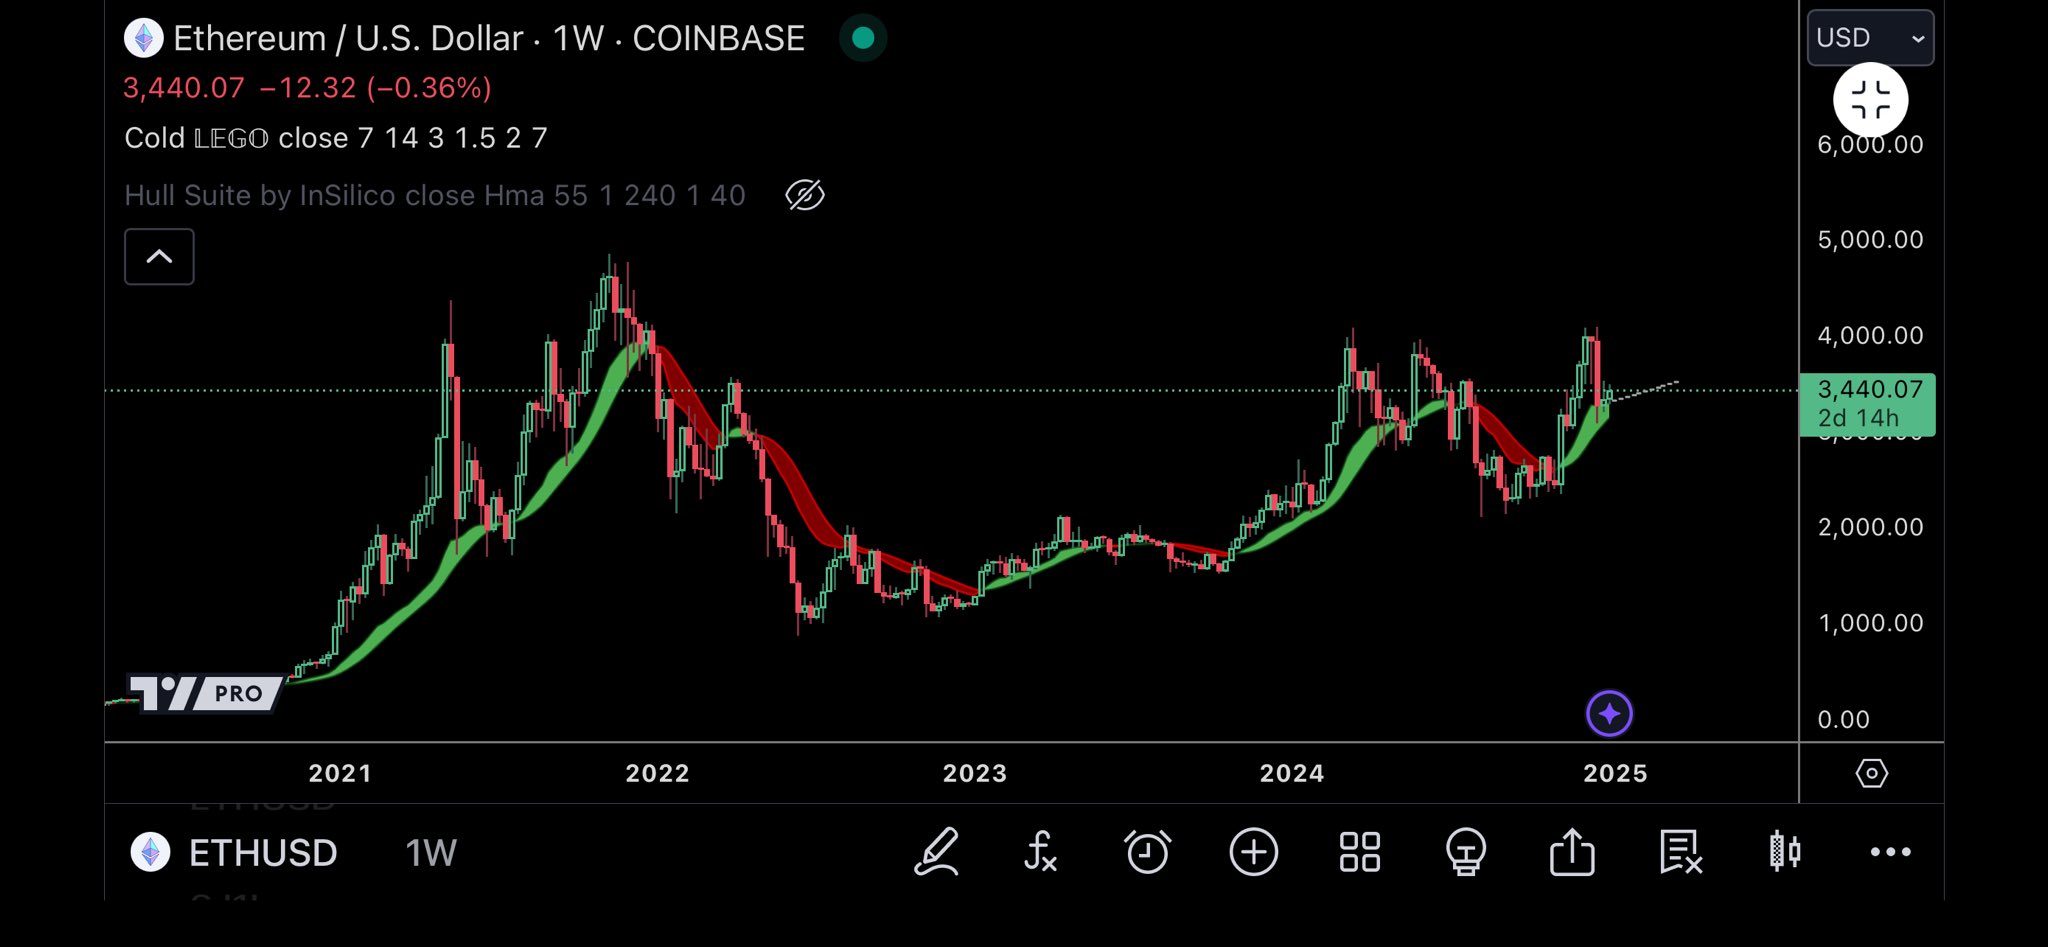Tap the plus icon in bottom toolbar
Image resolution: width=2048 pixels, height=947 pixels.
pyautogui.click(x=1254, y=852)
